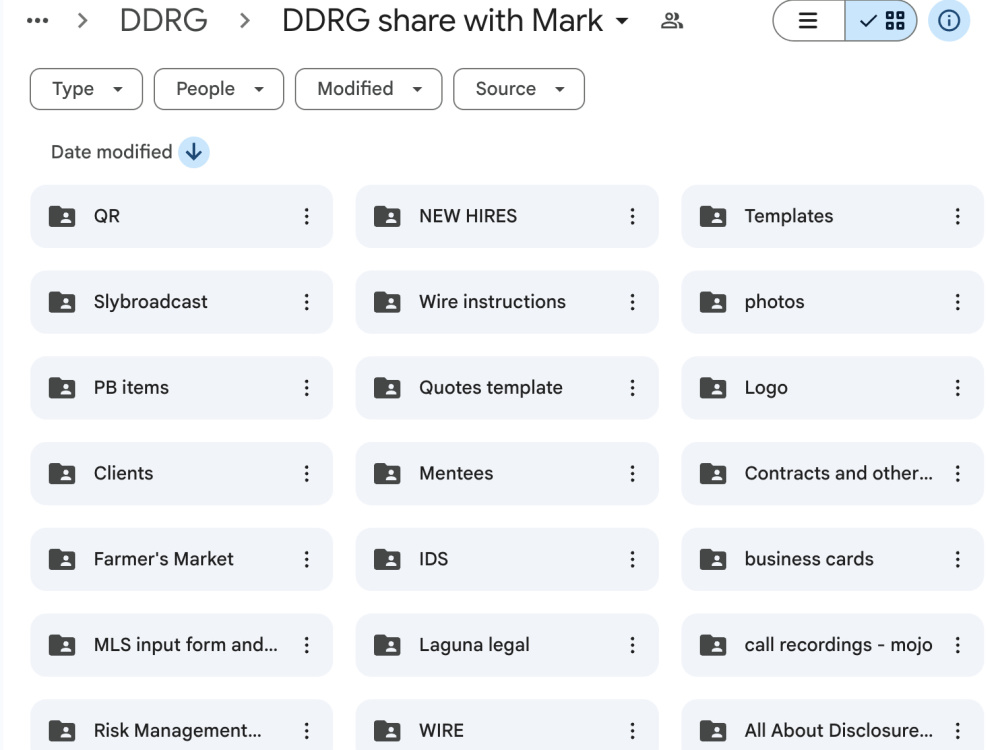Open more actions for WIRE folder
This screenshot has width=1000, height=750.
click(633, 731)
